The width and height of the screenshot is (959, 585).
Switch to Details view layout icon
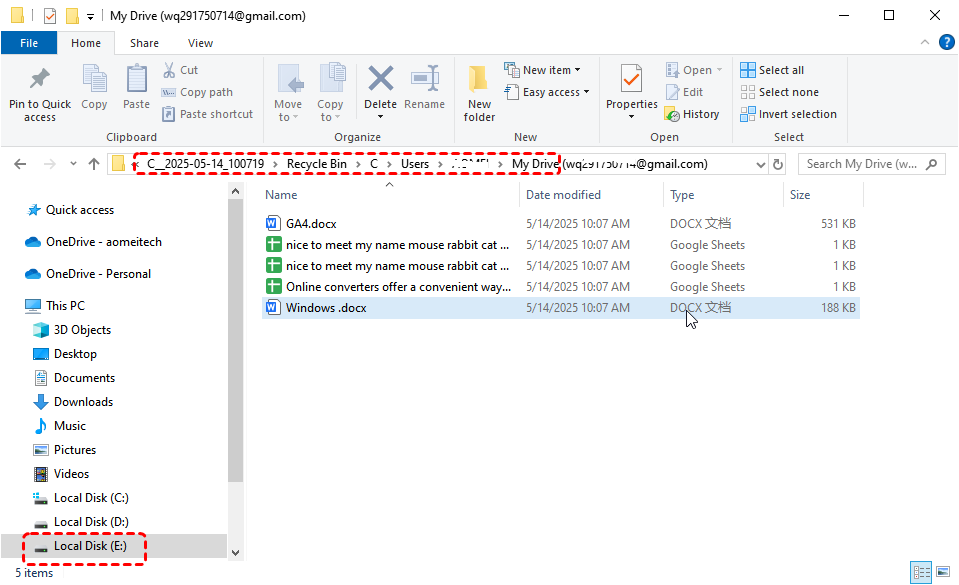[x=921, y=572]
